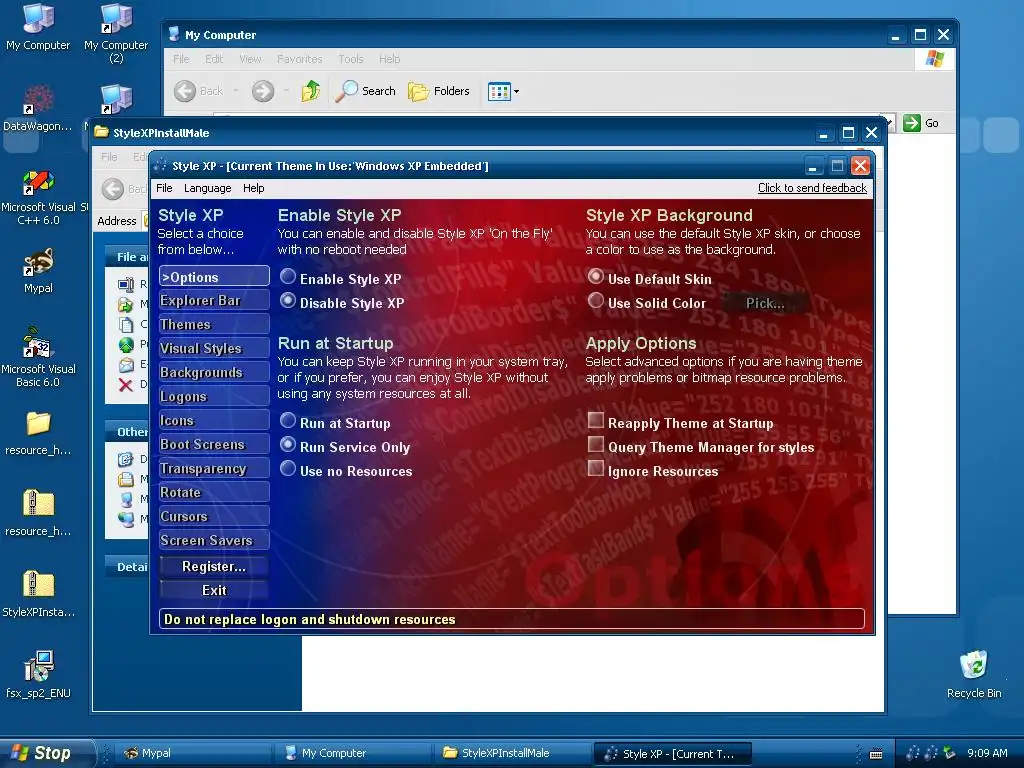Open Favorites menu in My Computer window
The width and height of the screenshot is (1024, 768).
pos(299,59)
